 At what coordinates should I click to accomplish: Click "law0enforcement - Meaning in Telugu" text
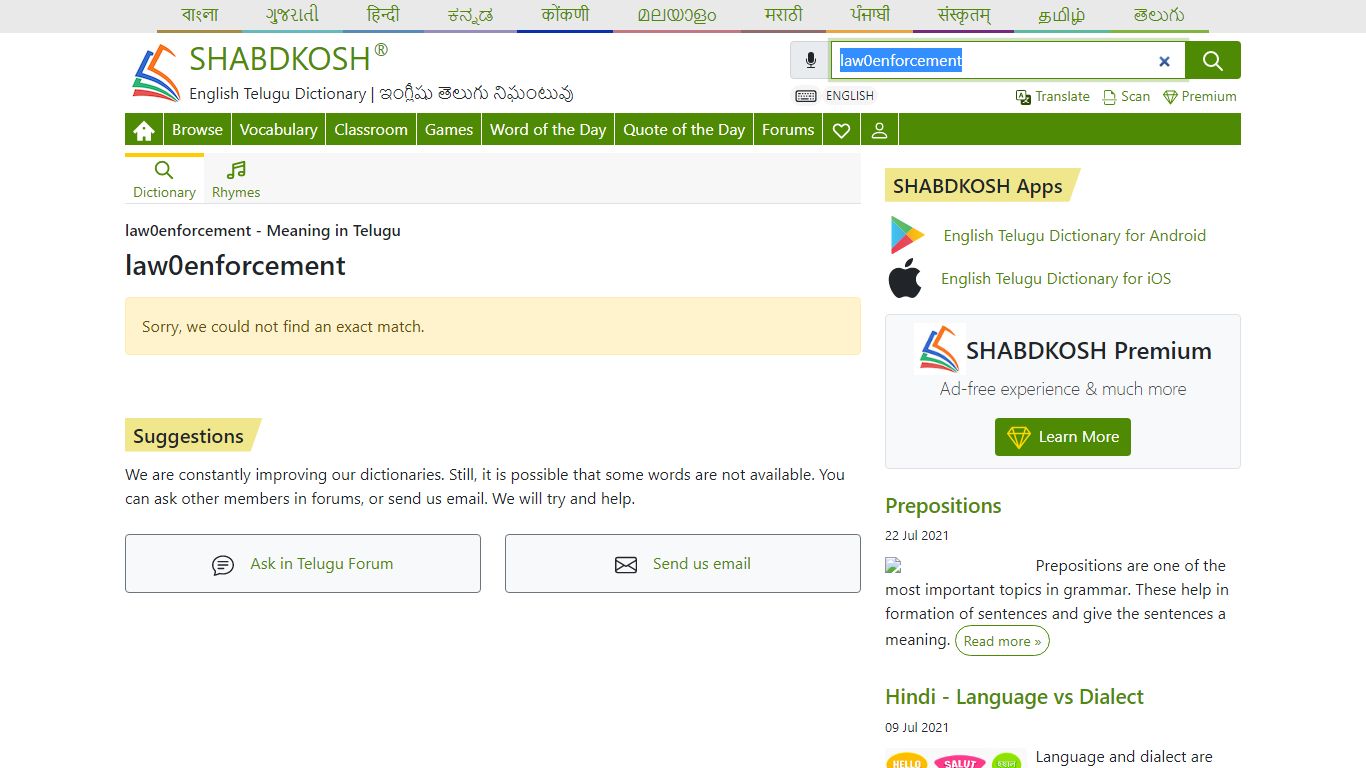click(263, 231)
